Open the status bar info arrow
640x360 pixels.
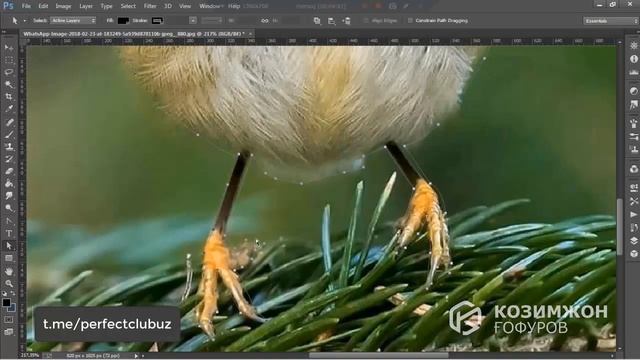coord(136,356)
